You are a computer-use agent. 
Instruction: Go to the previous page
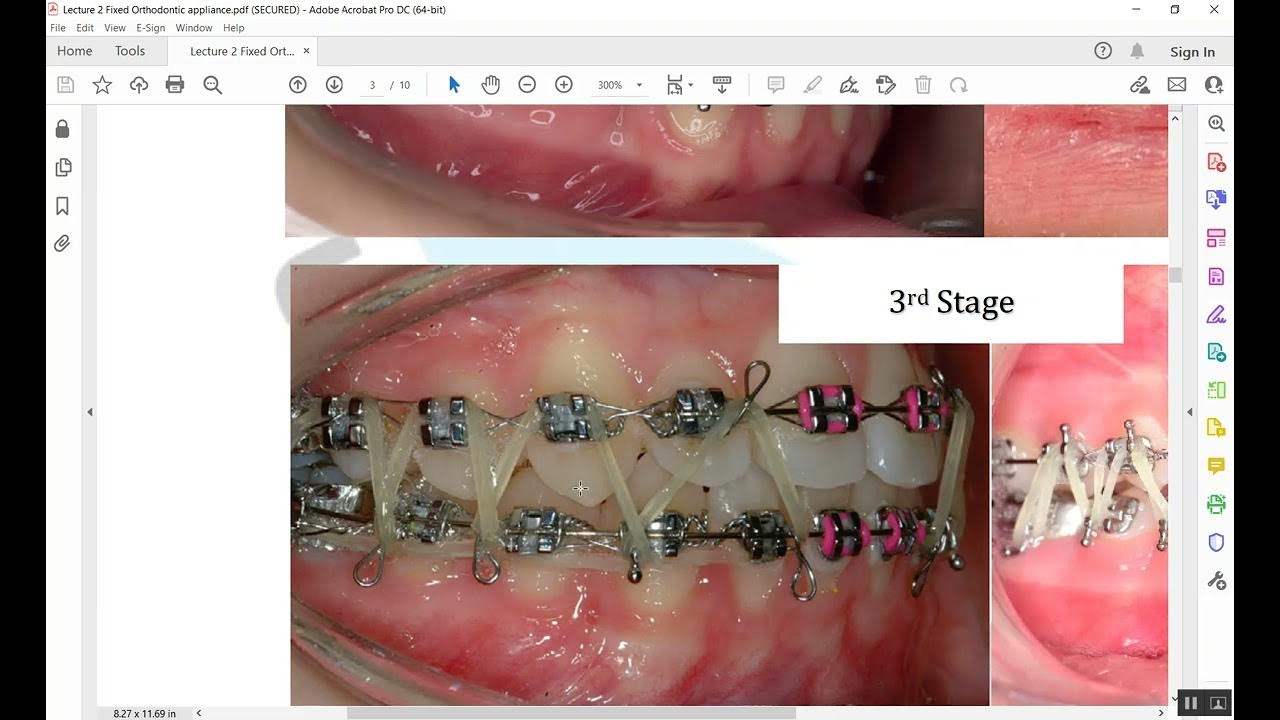pyautogui.click(x=297, y=85)
